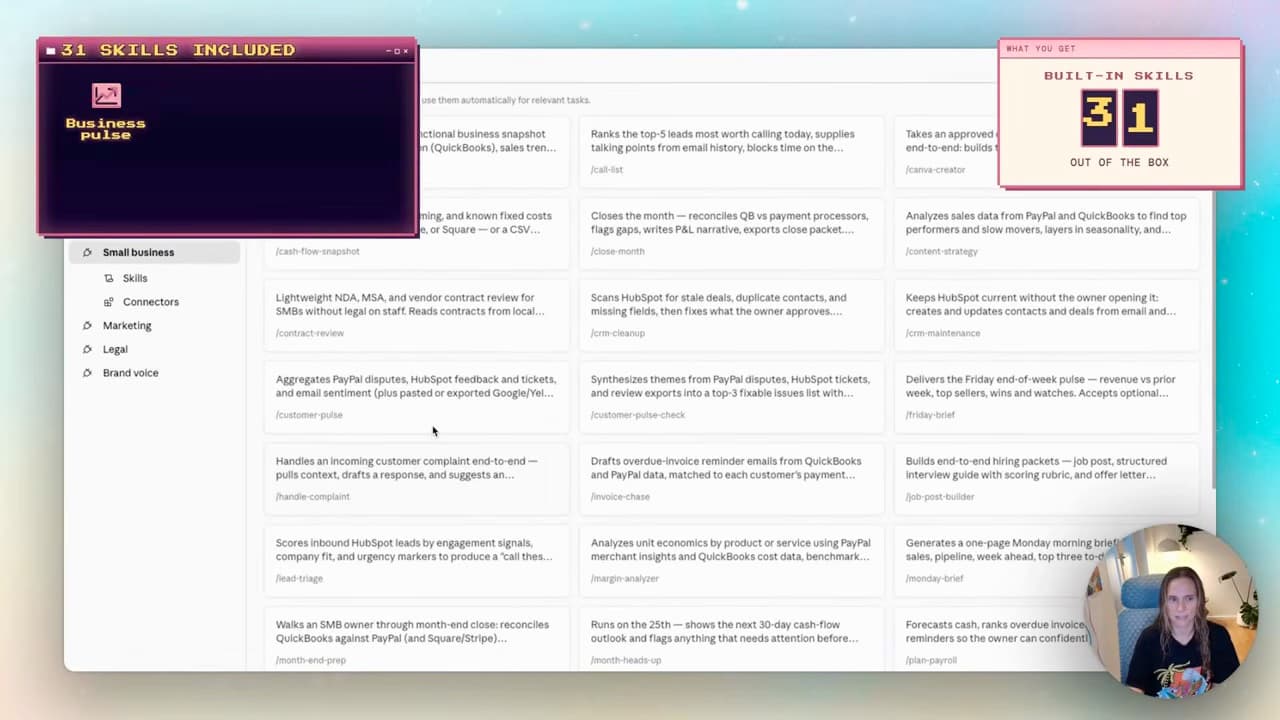Open the /close-month skill card
1280x720 pixels.
[732, 233]
